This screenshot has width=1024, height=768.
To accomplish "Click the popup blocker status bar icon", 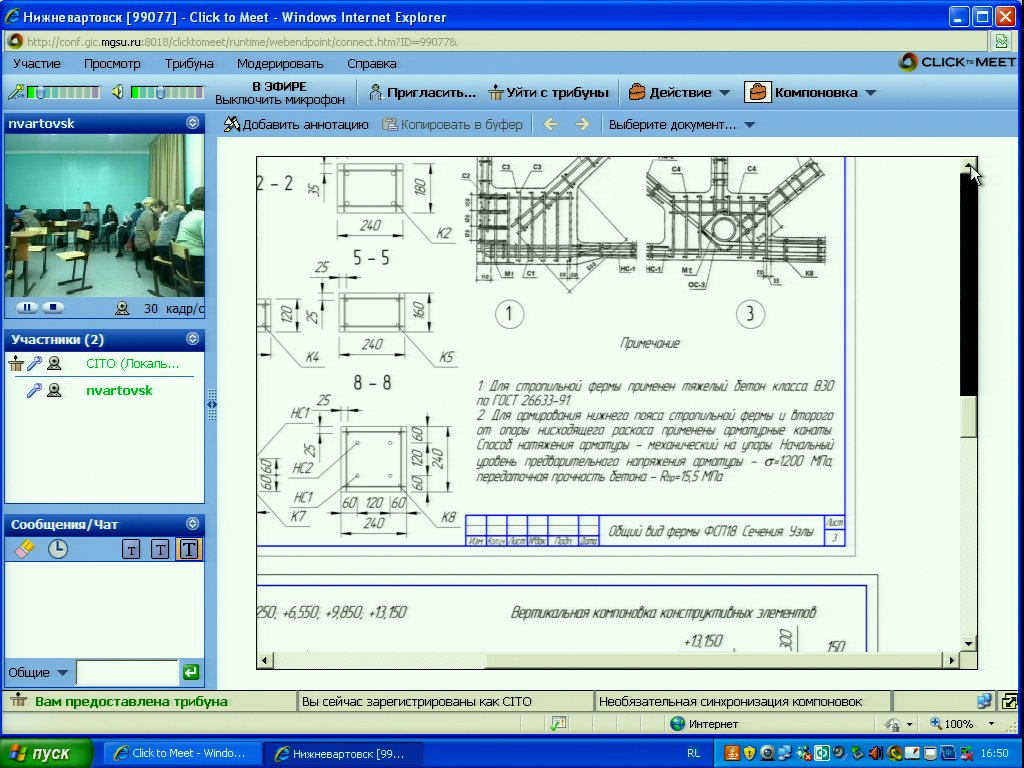I will 558,723.
